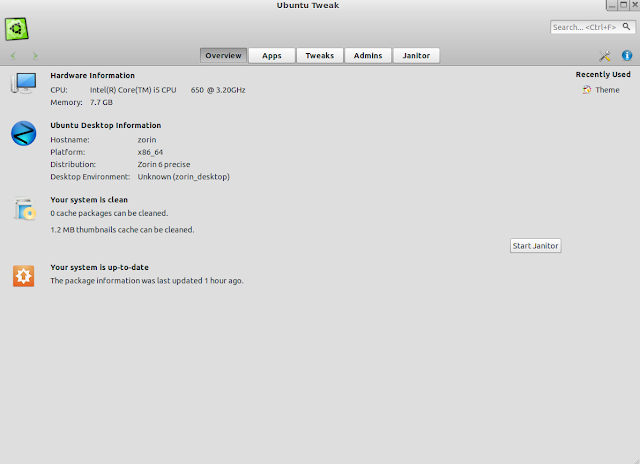This screenshot has width=640, height=464.
Task: Click the "Ubuntu Desktop Information" heading
Action: pyautogui.click(x=106, y=125)
